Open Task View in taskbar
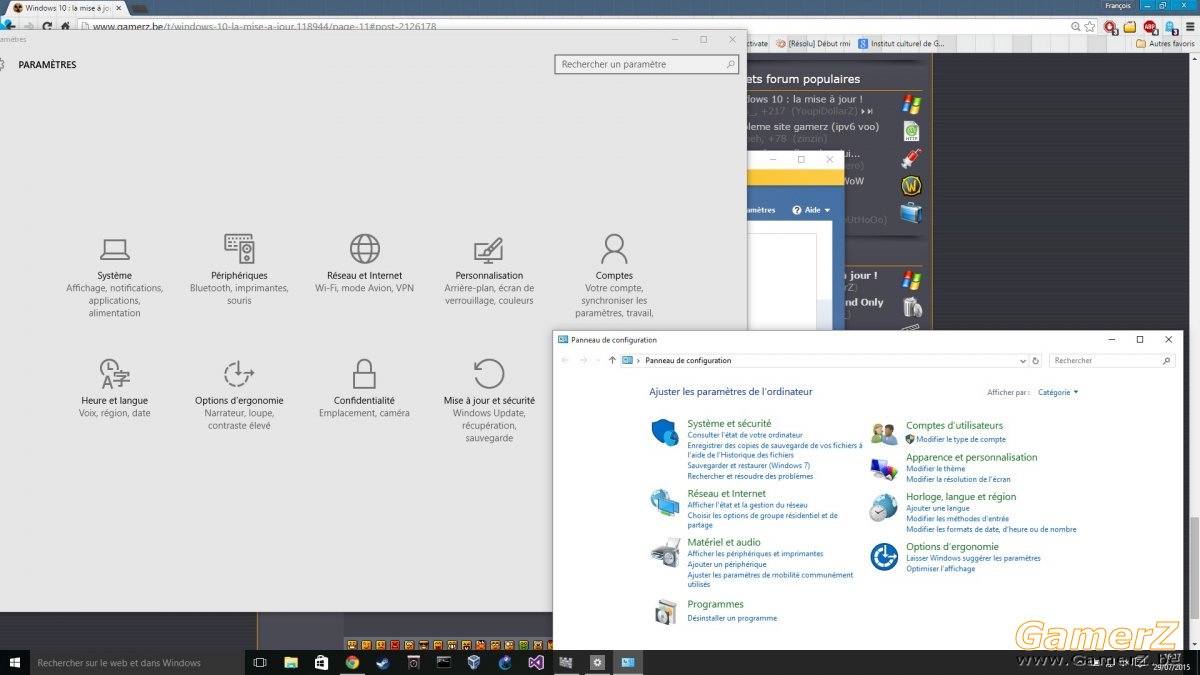This screenshot has width=1200, height=675. coord(260,662)
